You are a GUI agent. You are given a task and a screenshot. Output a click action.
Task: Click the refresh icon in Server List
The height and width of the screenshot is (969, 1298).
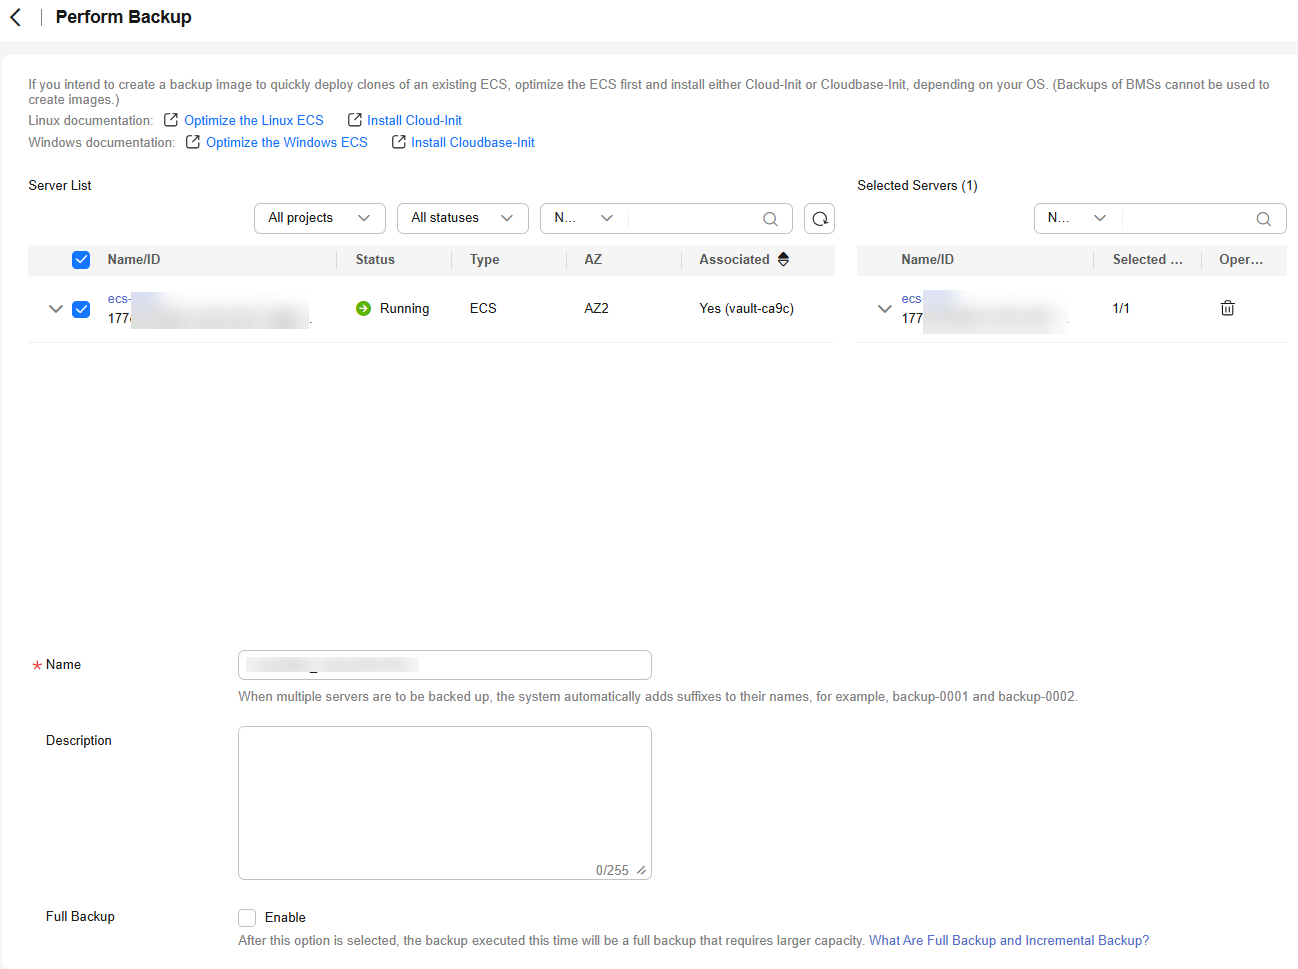point(819,219)
